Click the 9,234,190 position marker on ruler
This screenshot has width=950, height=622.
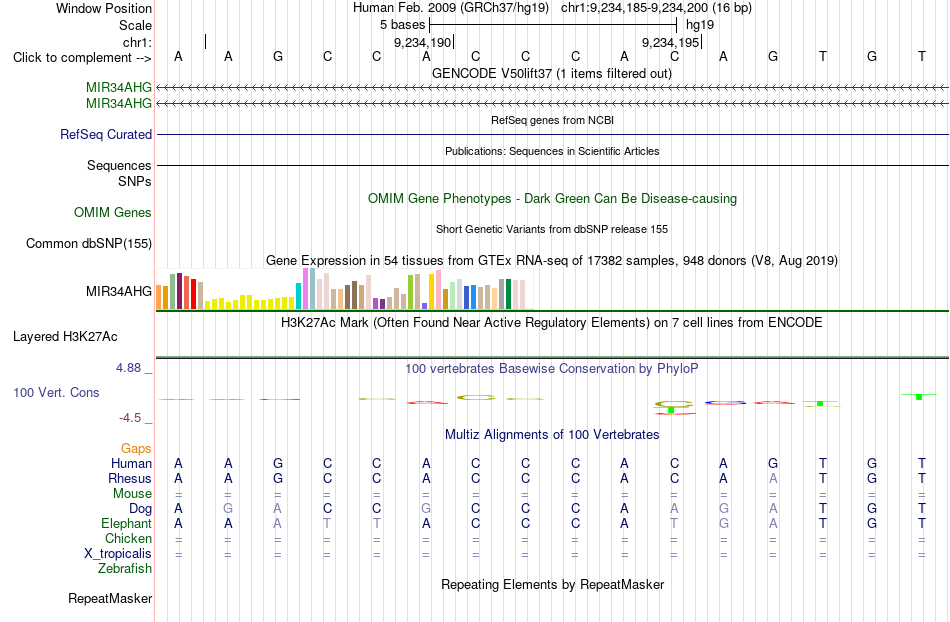pyautogui.click(x=423, y=42)
